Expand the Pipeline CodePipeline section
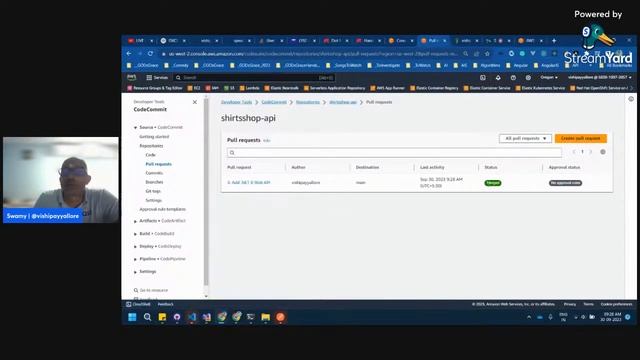Screen dimensions: 640x360 click(x=136, y=259)
